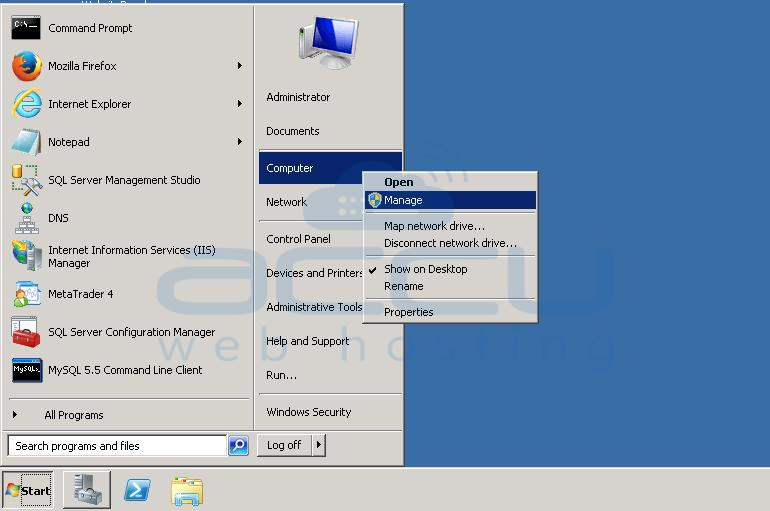This screenshot has width=770, height=511.
Task: Click SQL Server Management Studio icon
Action: 27,180
